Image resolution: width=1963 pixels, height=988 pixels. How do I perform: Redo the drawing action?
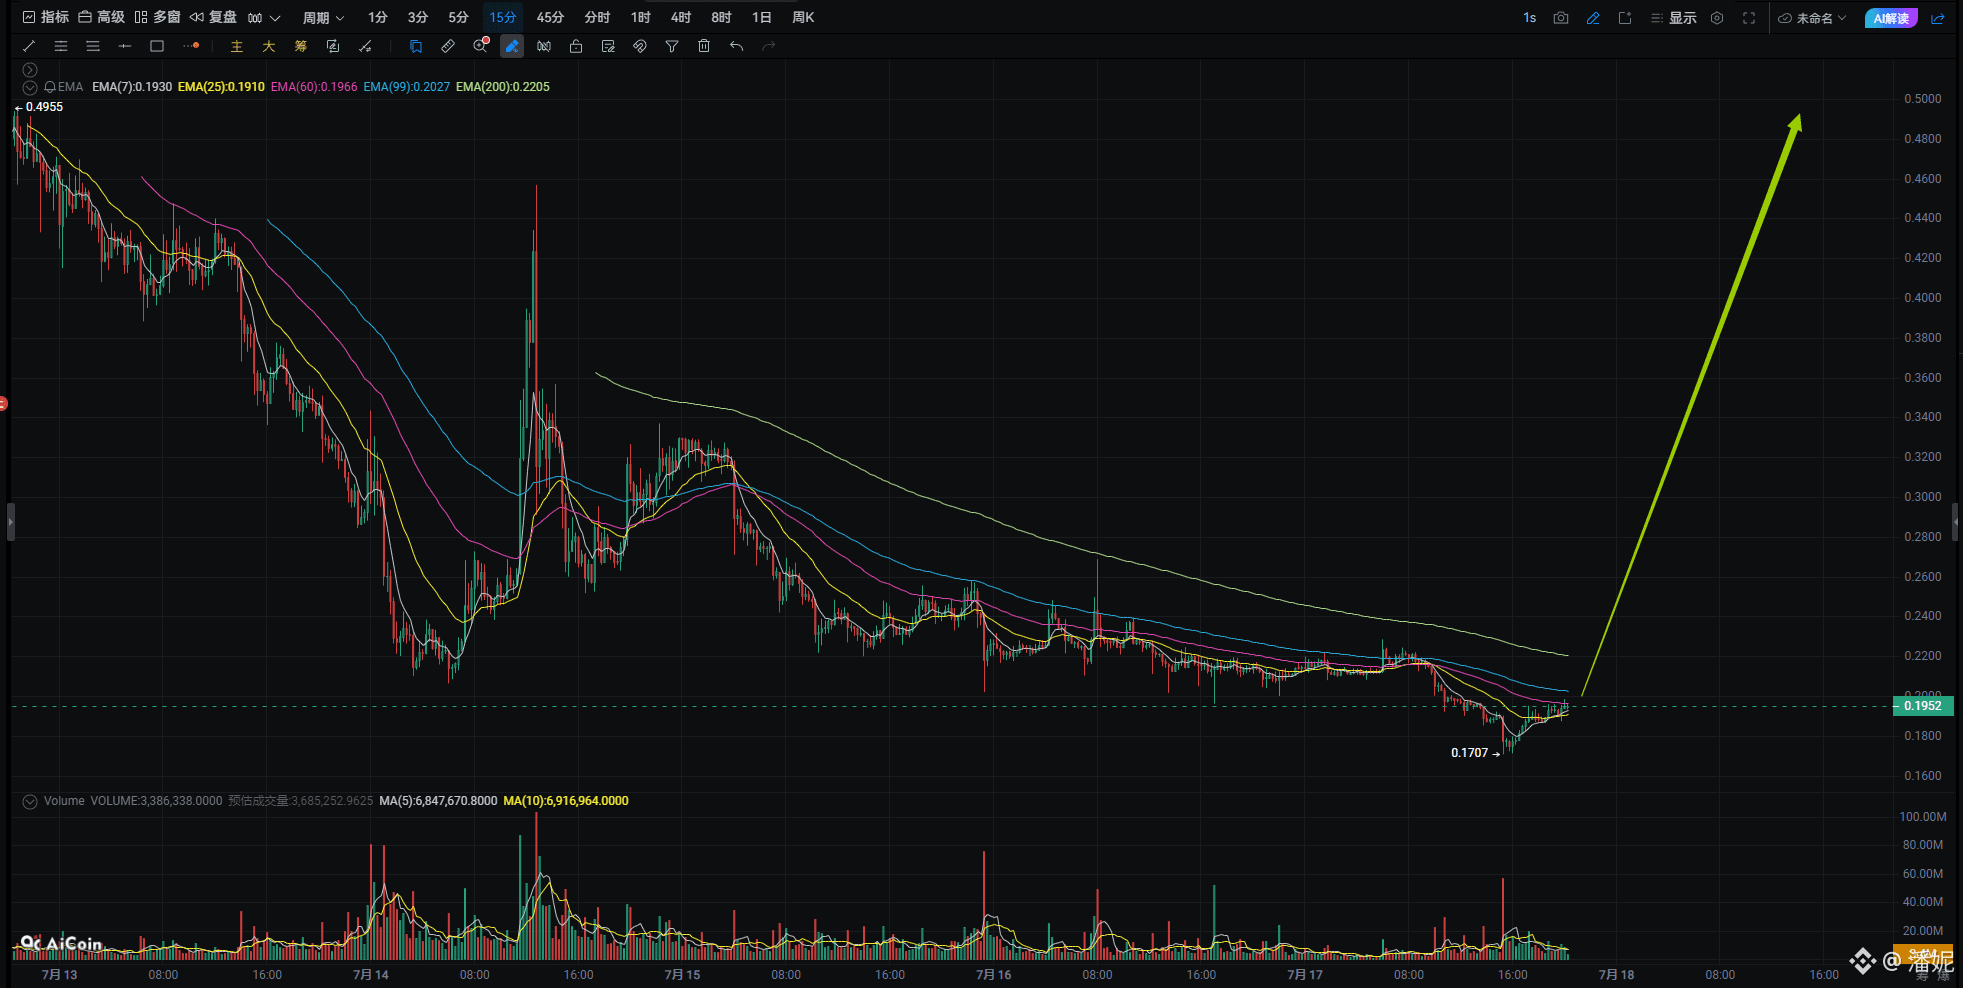pos(769,46)
